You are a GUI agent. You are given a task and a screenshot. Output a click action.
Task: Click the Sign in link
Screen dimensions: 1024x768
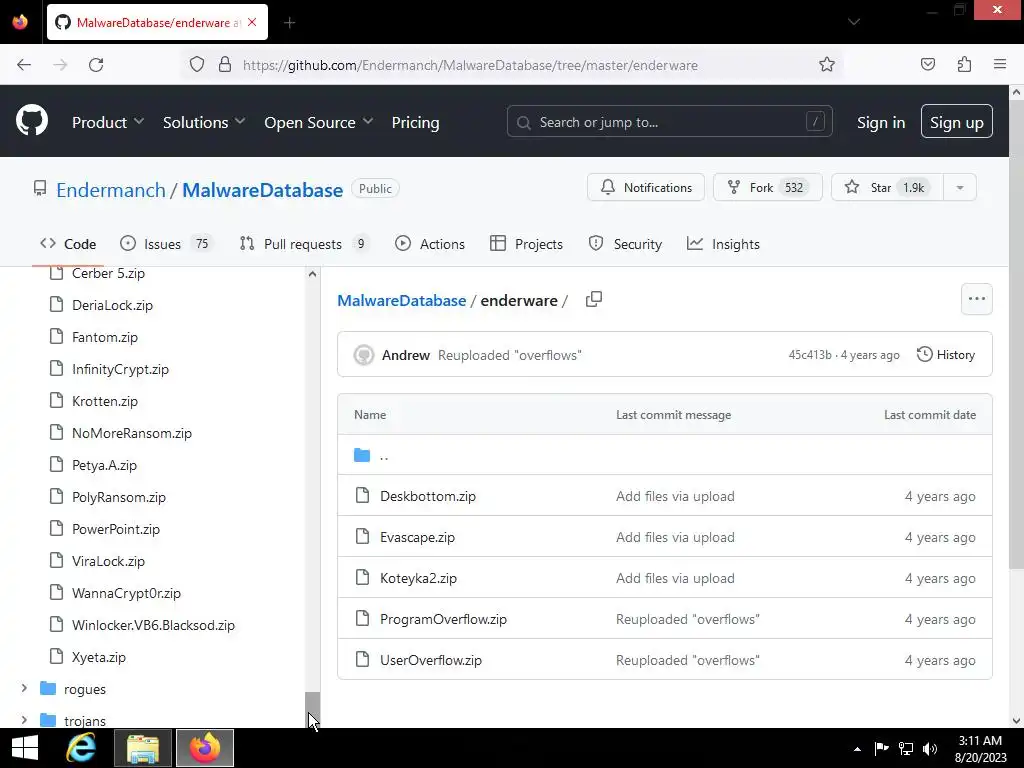881,122
